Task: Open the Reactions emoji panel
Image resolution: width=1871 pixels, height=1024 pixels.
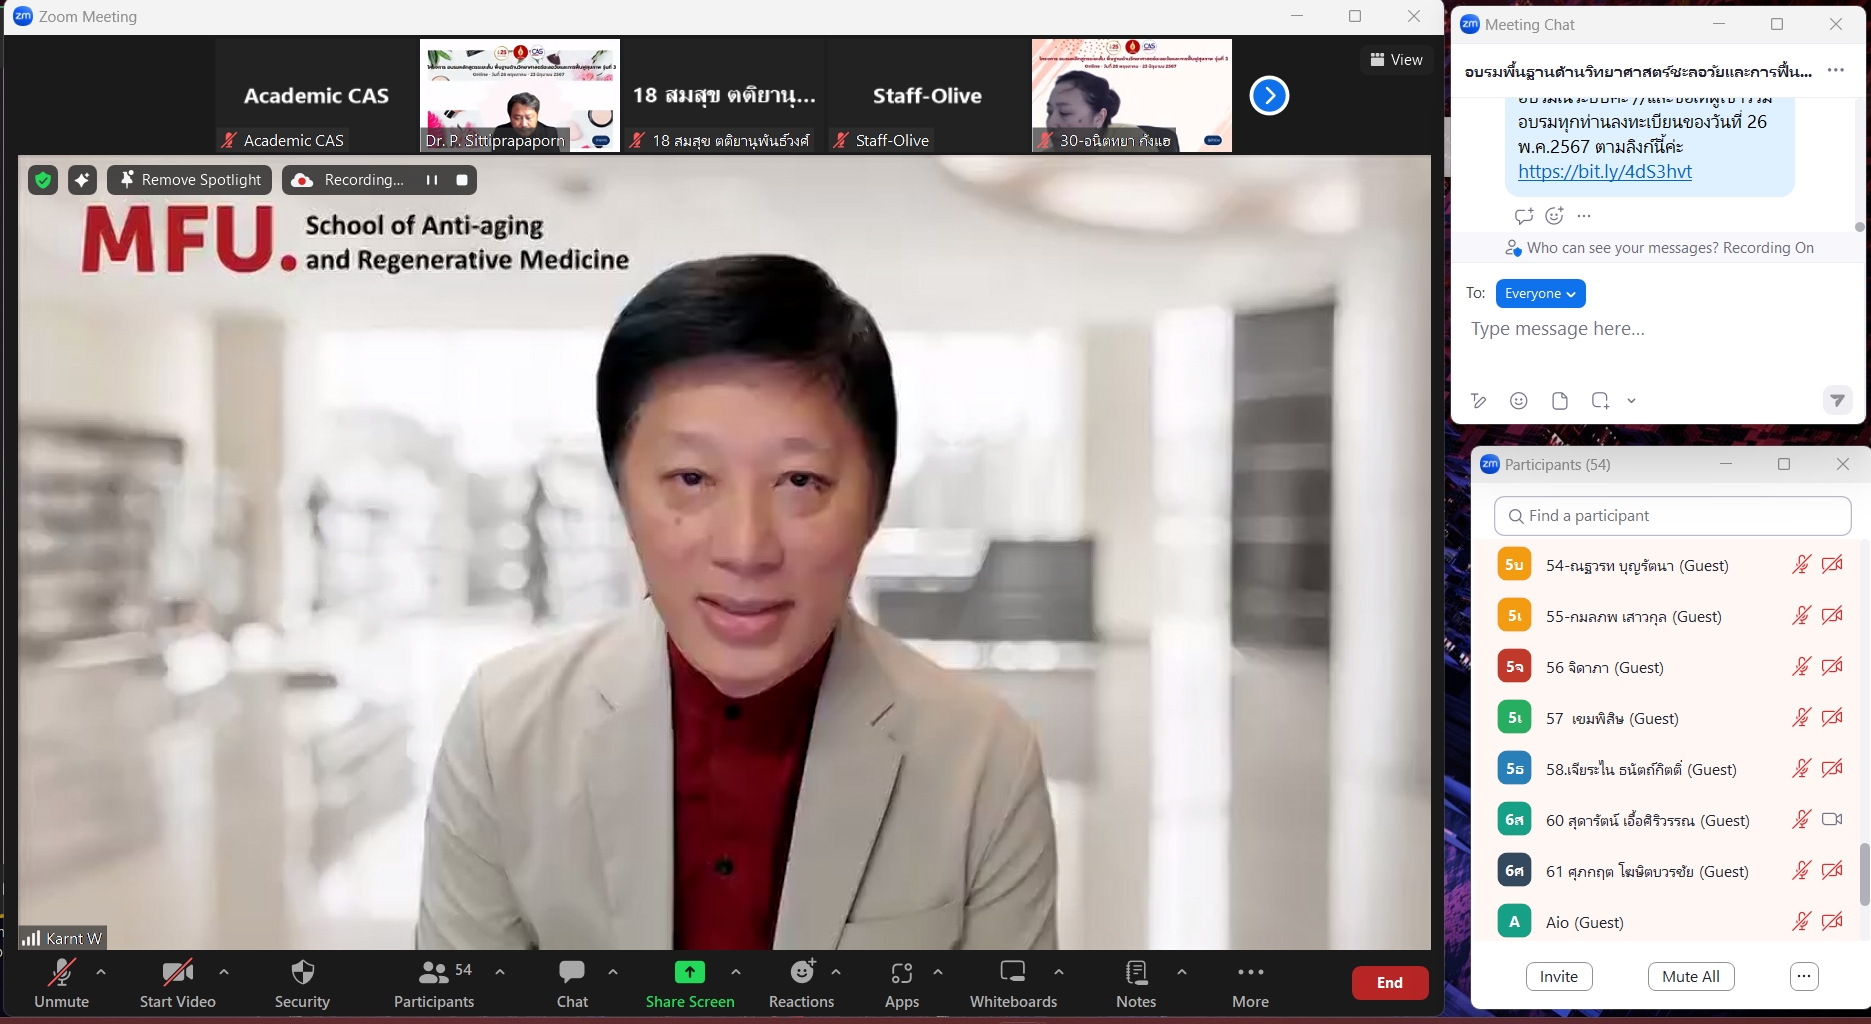Action: (x=801, y=982)
